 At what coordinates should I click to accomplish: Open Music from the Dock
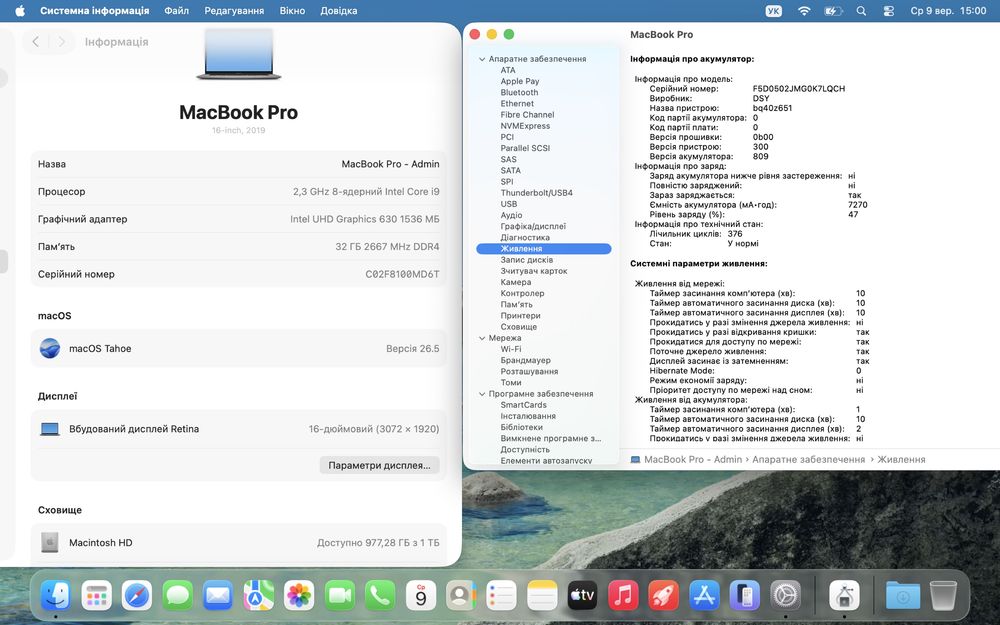tap(624, 596)
